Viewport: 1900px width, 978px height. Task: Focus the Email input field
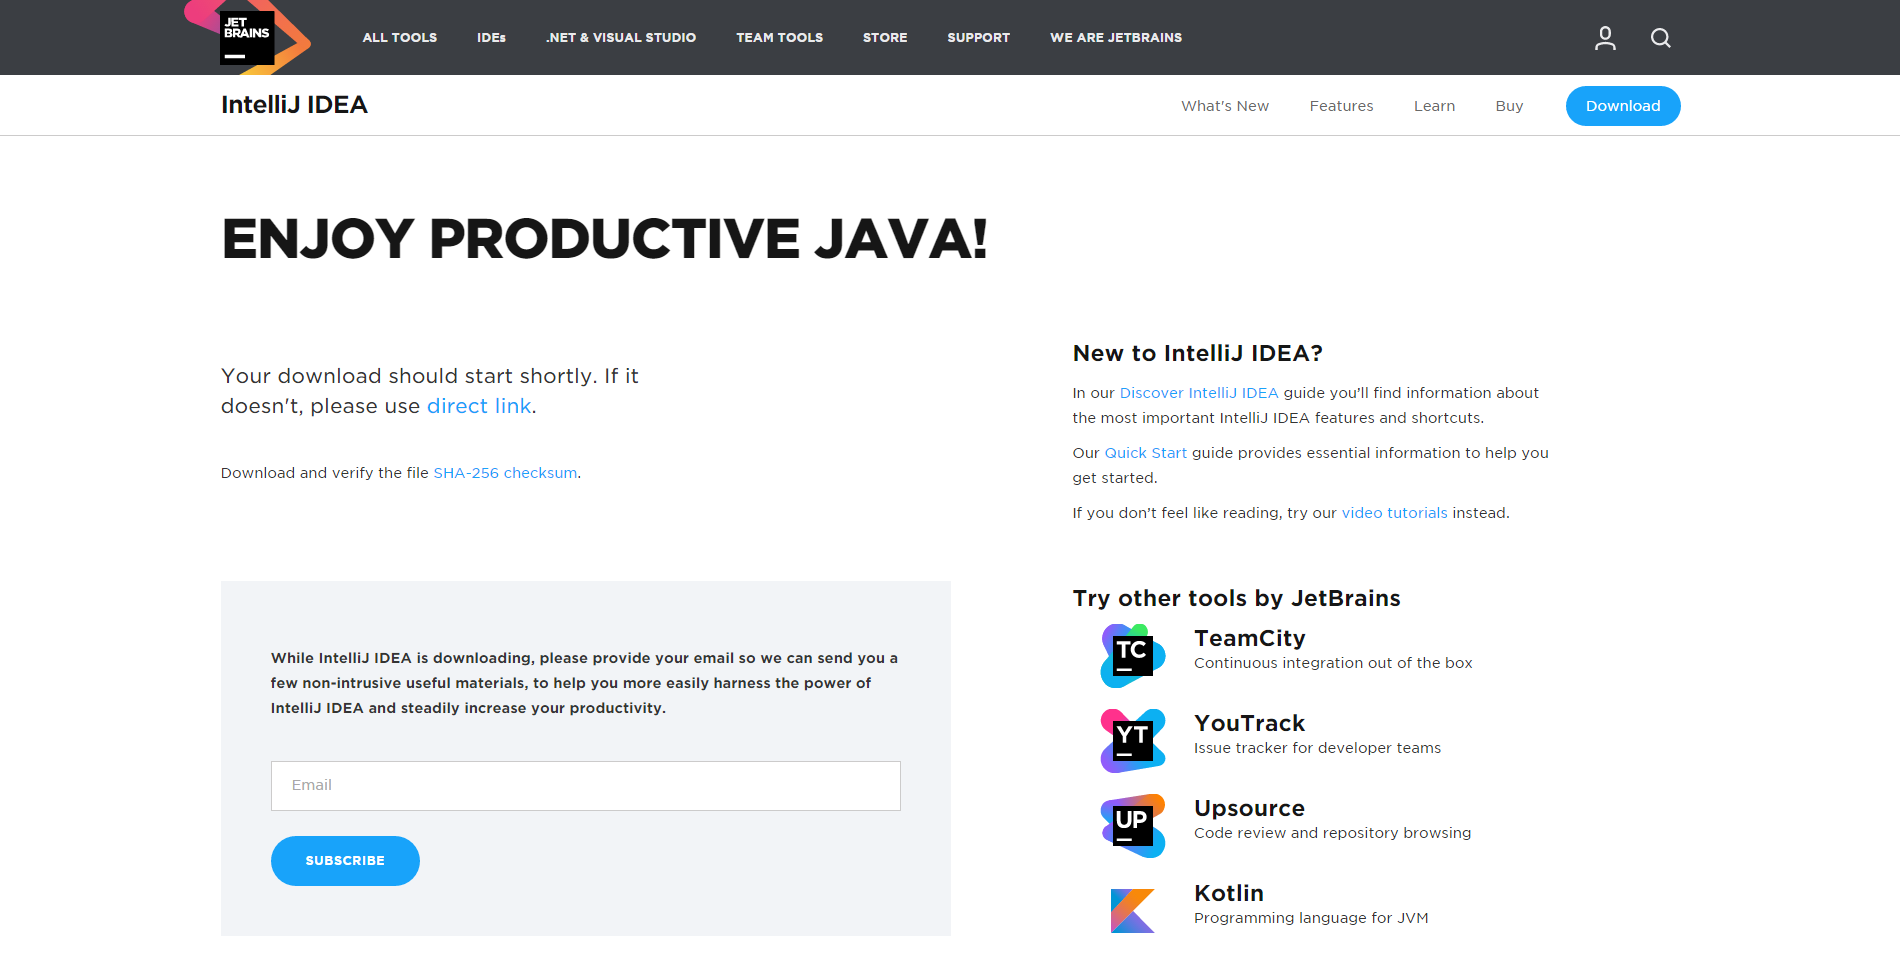click(x=586, y=786)
